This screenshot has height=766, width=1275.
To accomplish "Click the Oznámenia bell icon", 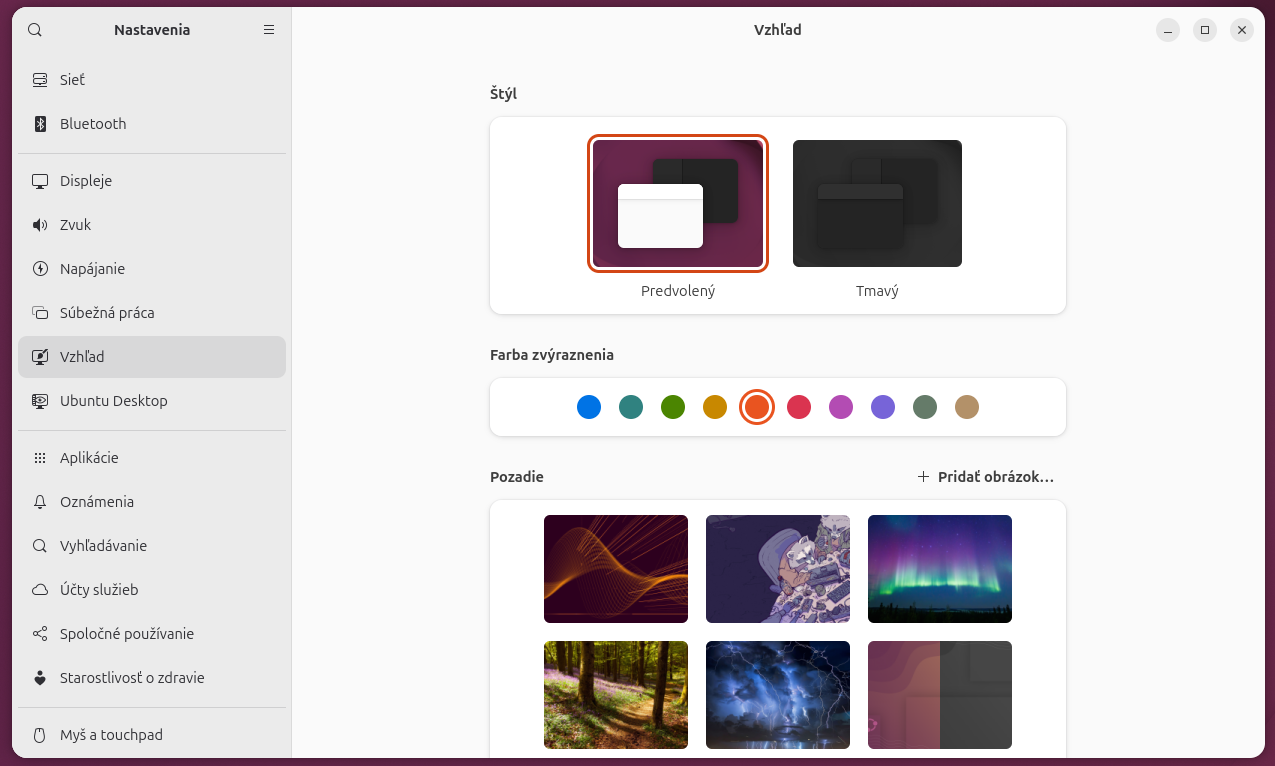I will click(x=40, y=502).
